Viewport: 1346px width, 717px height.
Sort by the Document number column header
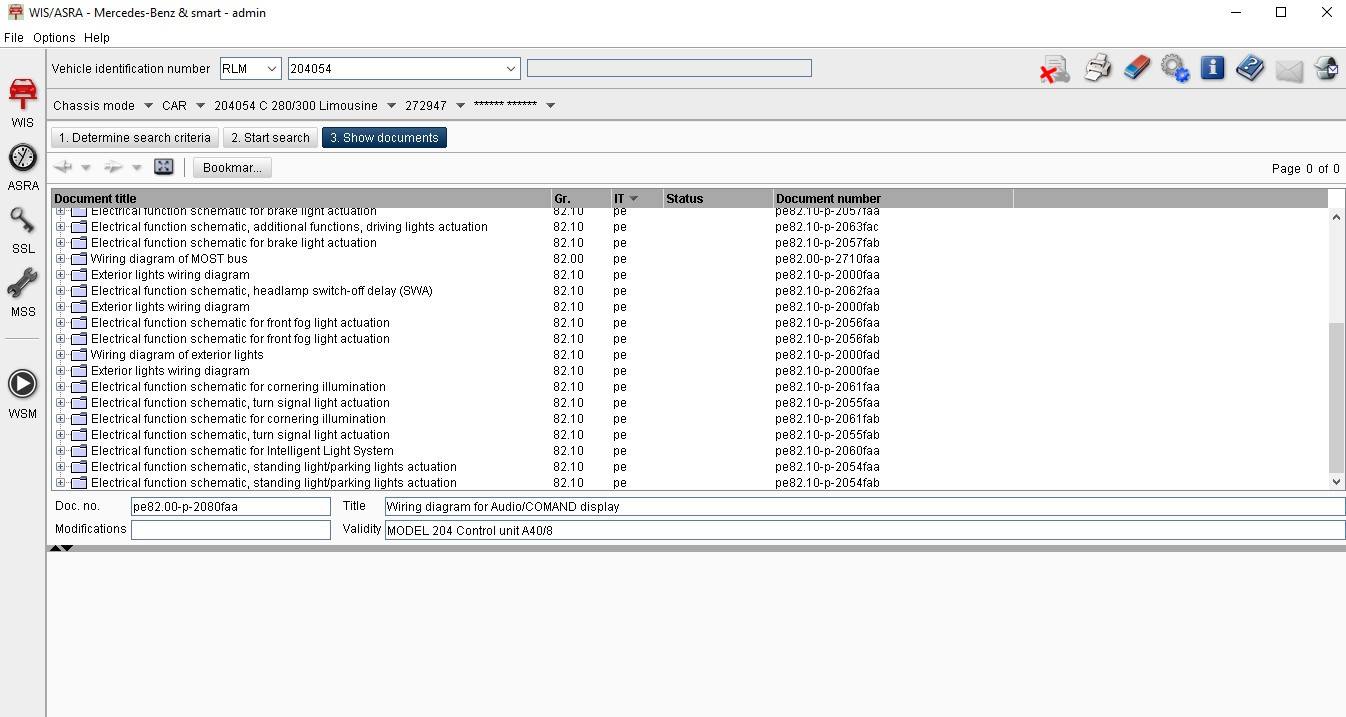[x=893, y=198]
